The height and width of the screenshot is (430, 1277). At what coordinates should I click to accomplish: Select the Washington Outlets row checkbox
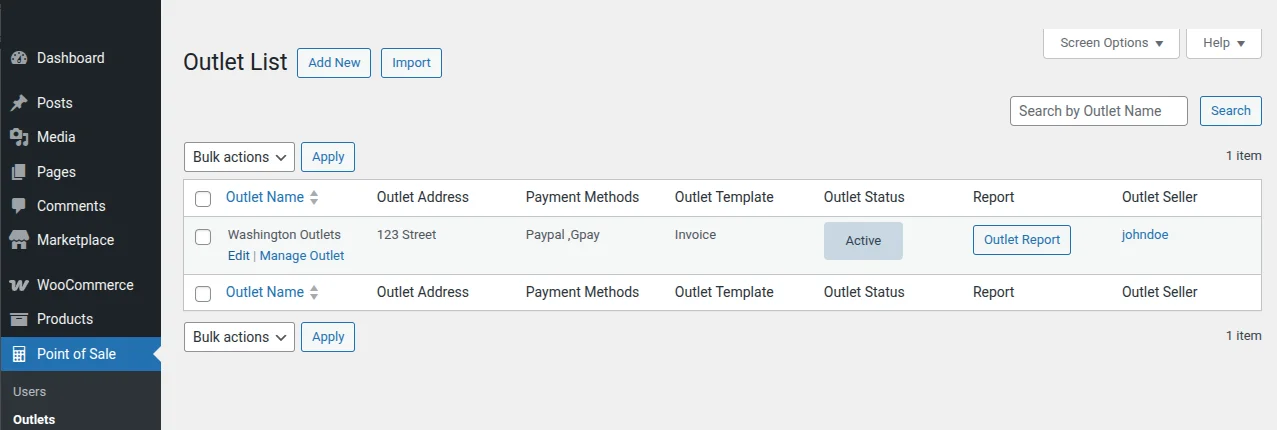(x=203, y=237)
